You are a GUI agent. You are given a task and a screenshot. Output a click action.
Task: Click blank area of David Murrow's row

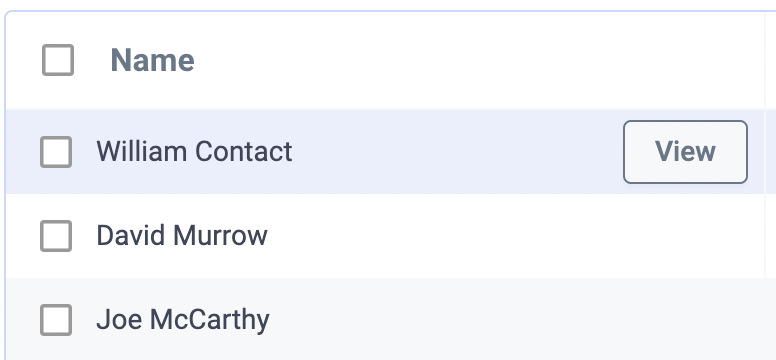(x=495, y=236)
